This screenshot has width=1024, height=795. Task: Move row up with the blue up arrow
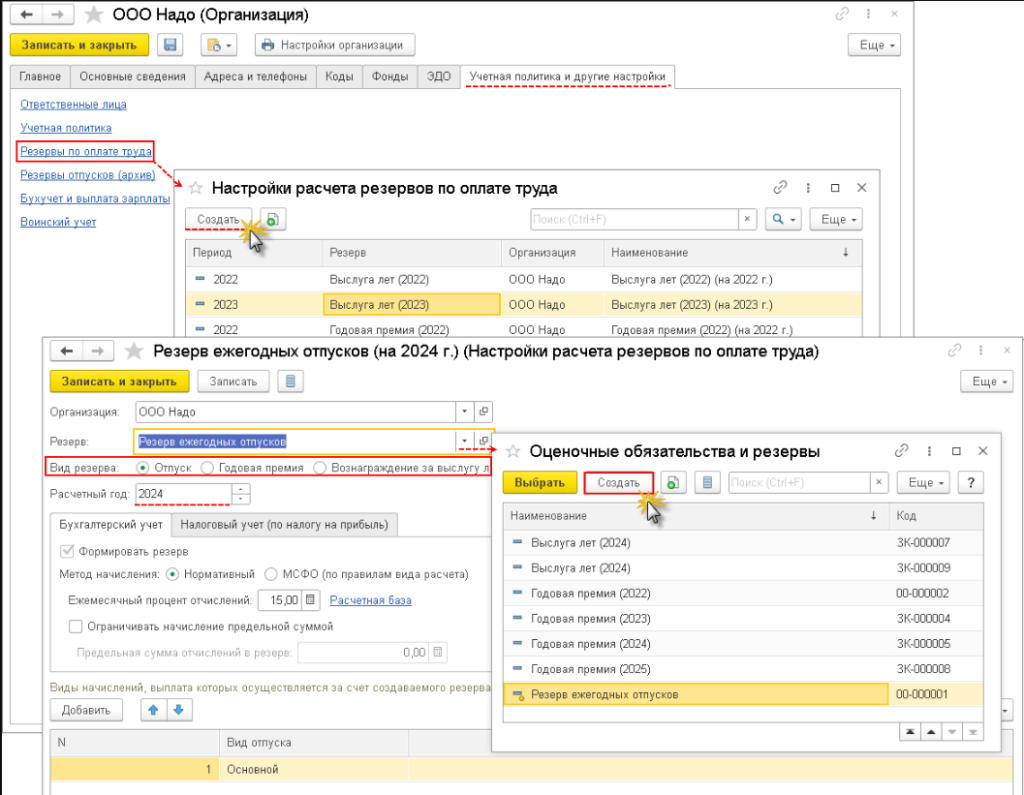155,709
